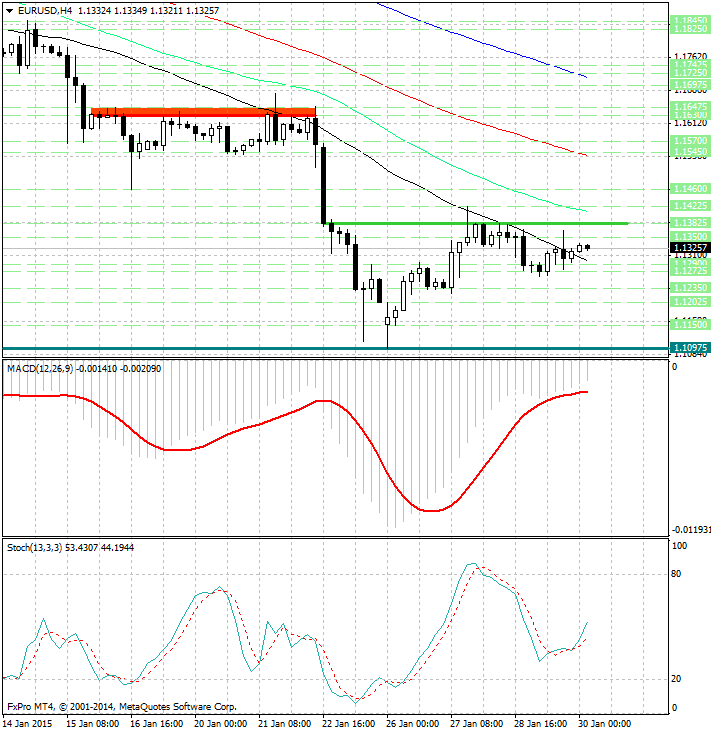Click the 1.18450 price level label
Image resolution: width=711 pixels, height=732 pixels.
coord(690,20)
